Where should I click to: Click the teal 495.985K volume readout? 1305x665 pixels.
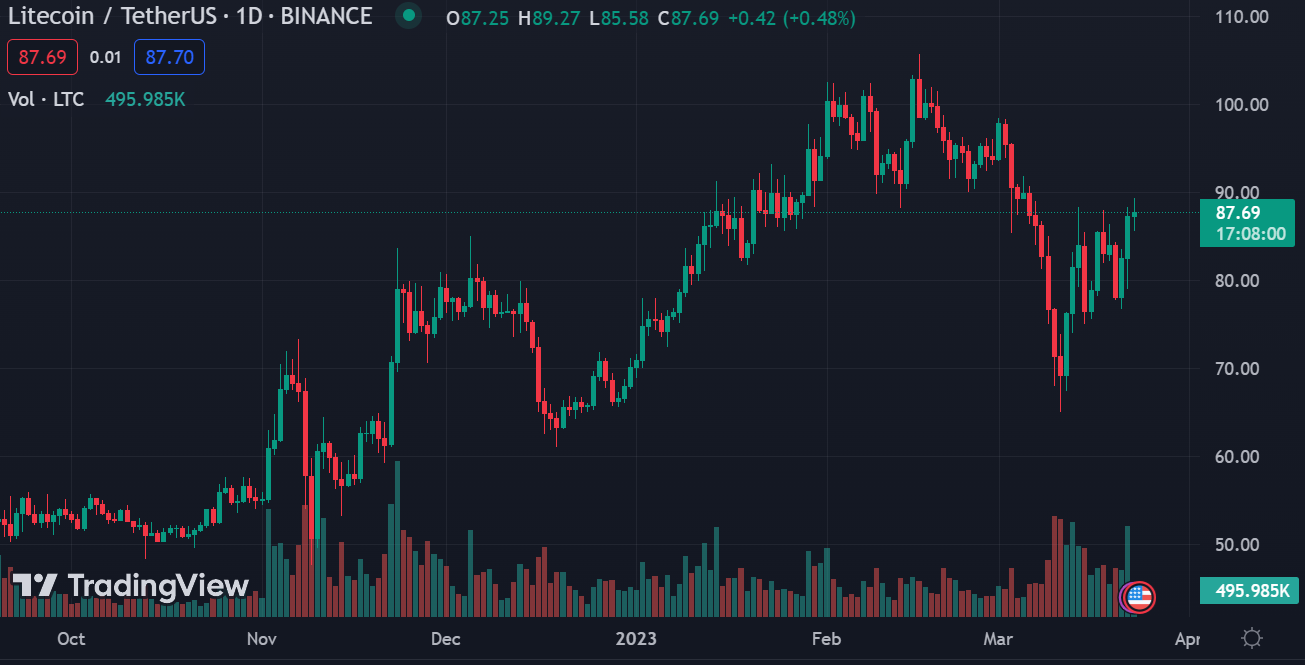click(144, 99)
